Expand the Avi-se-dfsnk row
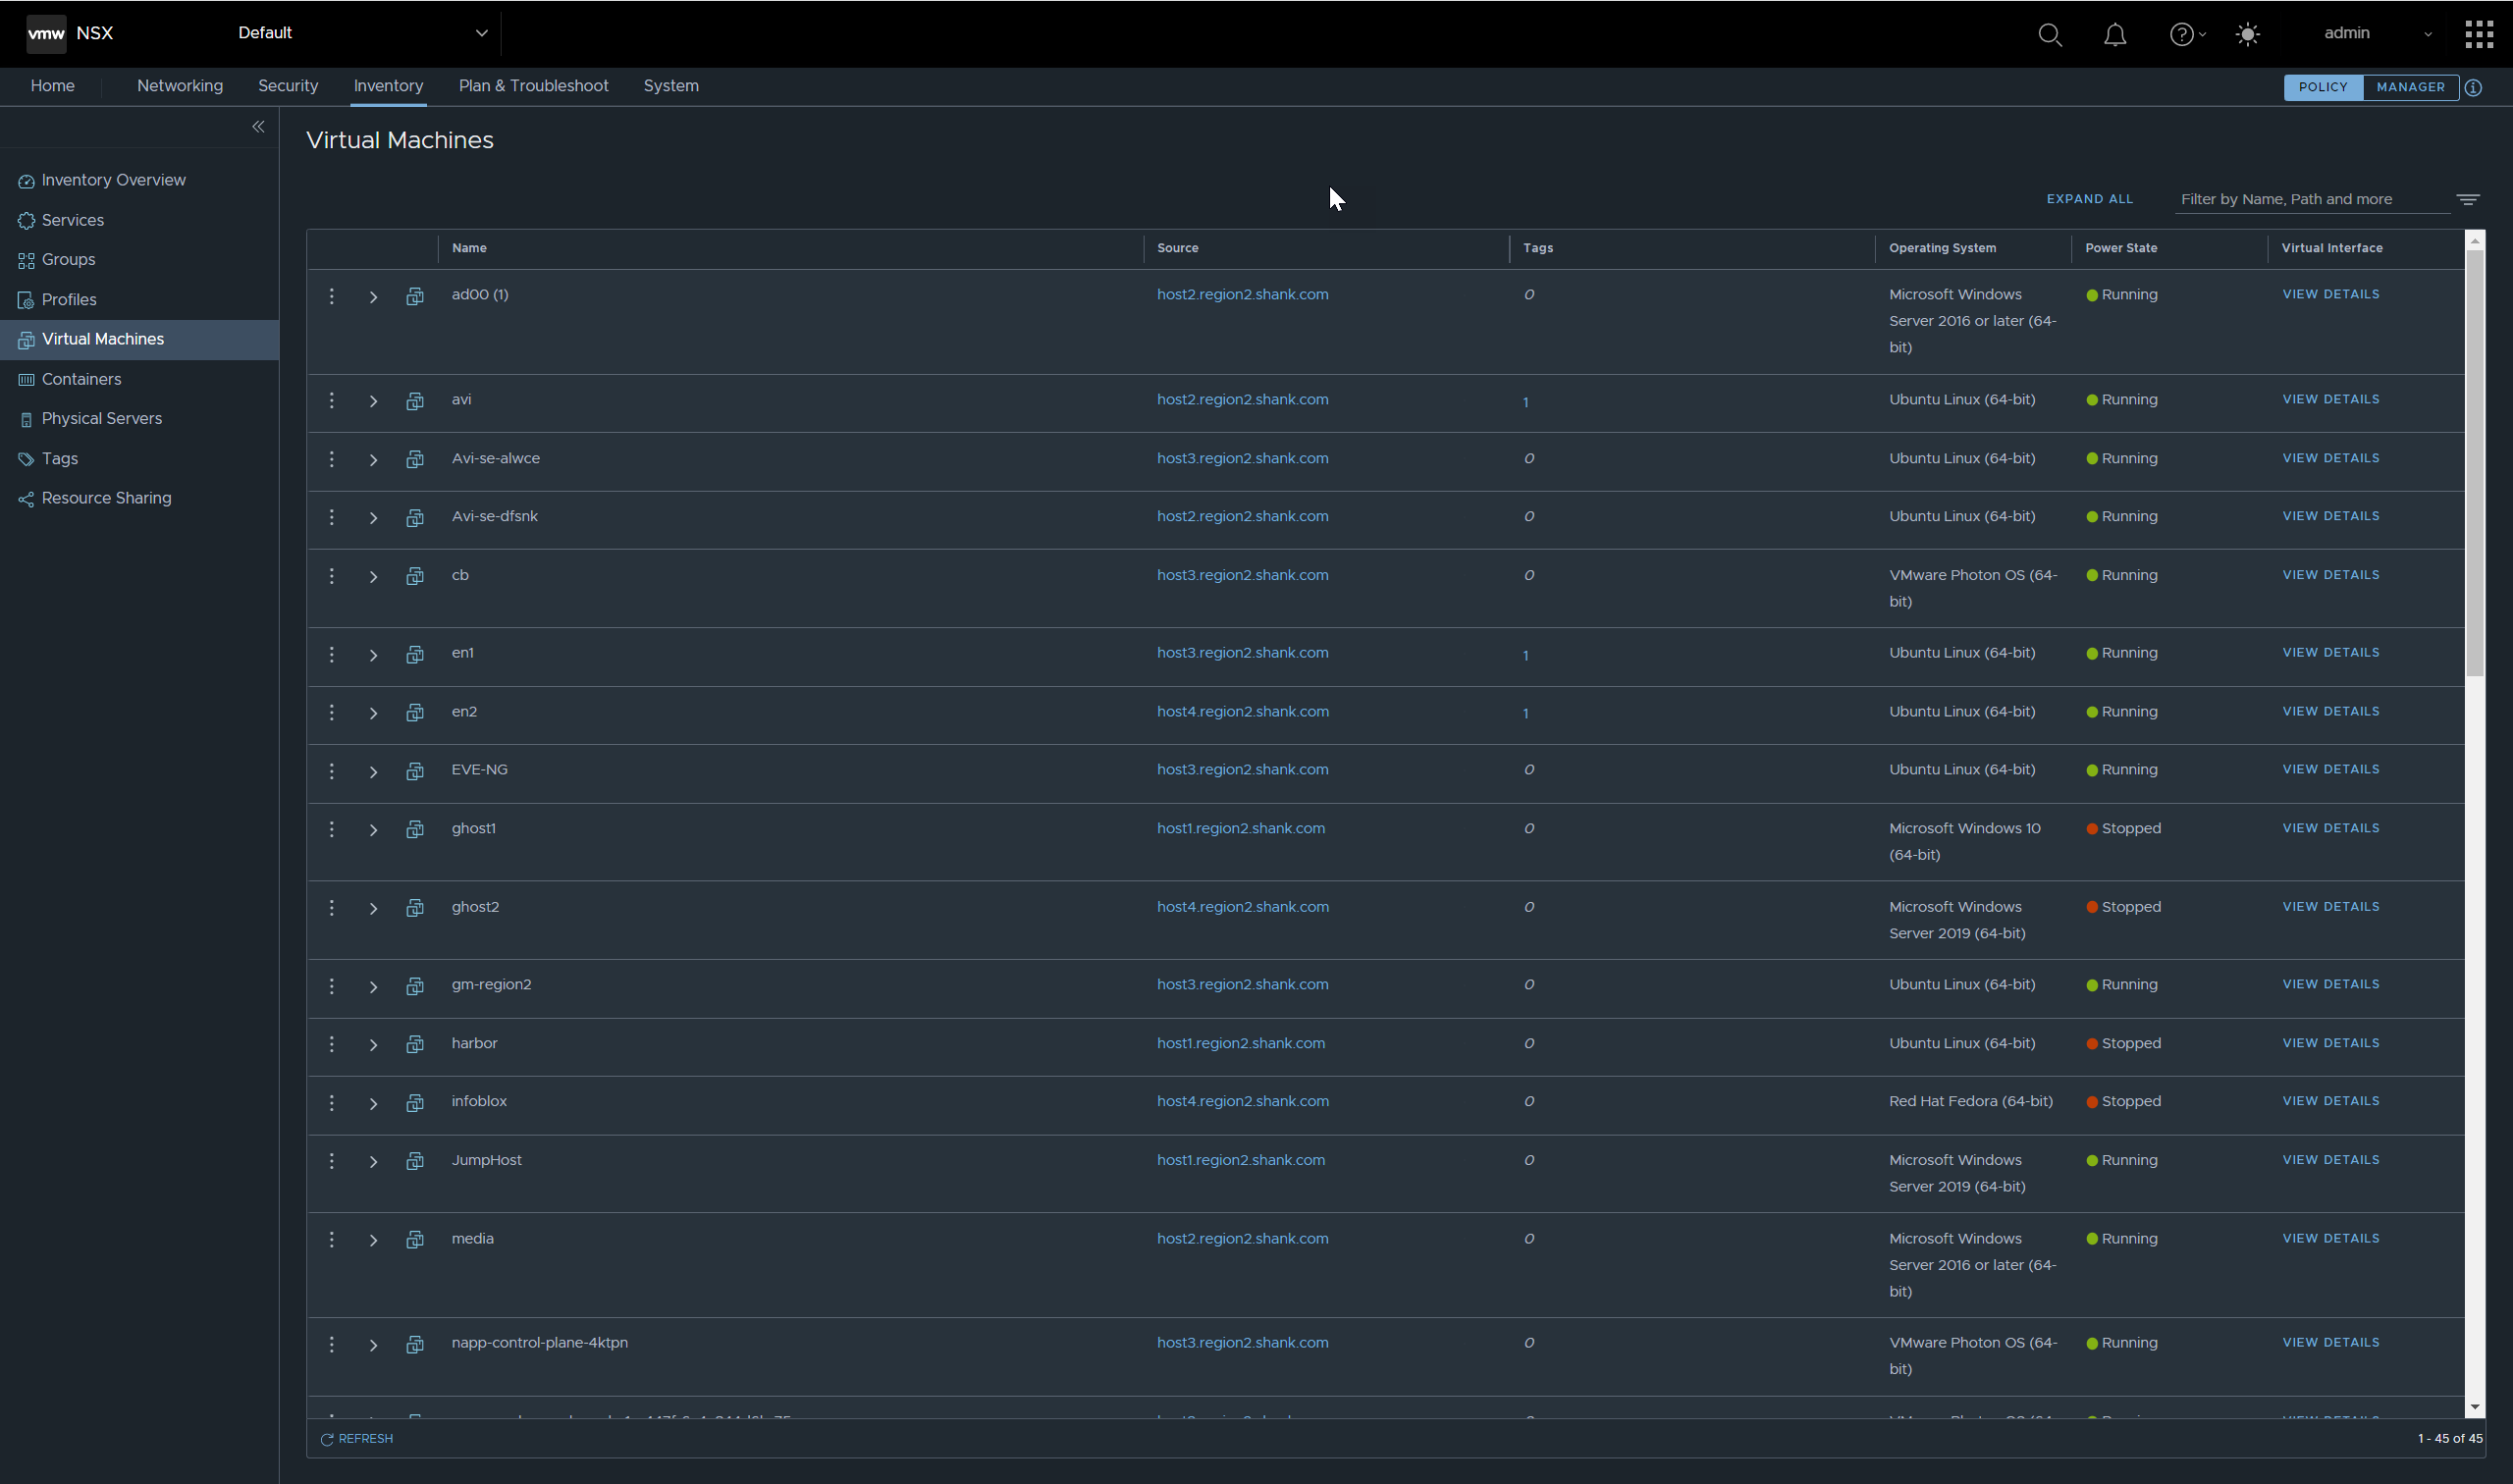The height and width of the screenshot is (1484, 2513). 373,519
